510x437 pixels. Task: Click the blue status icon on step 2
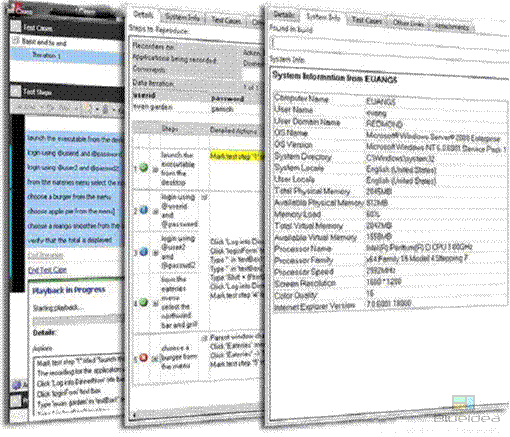[x=144, y=210]
